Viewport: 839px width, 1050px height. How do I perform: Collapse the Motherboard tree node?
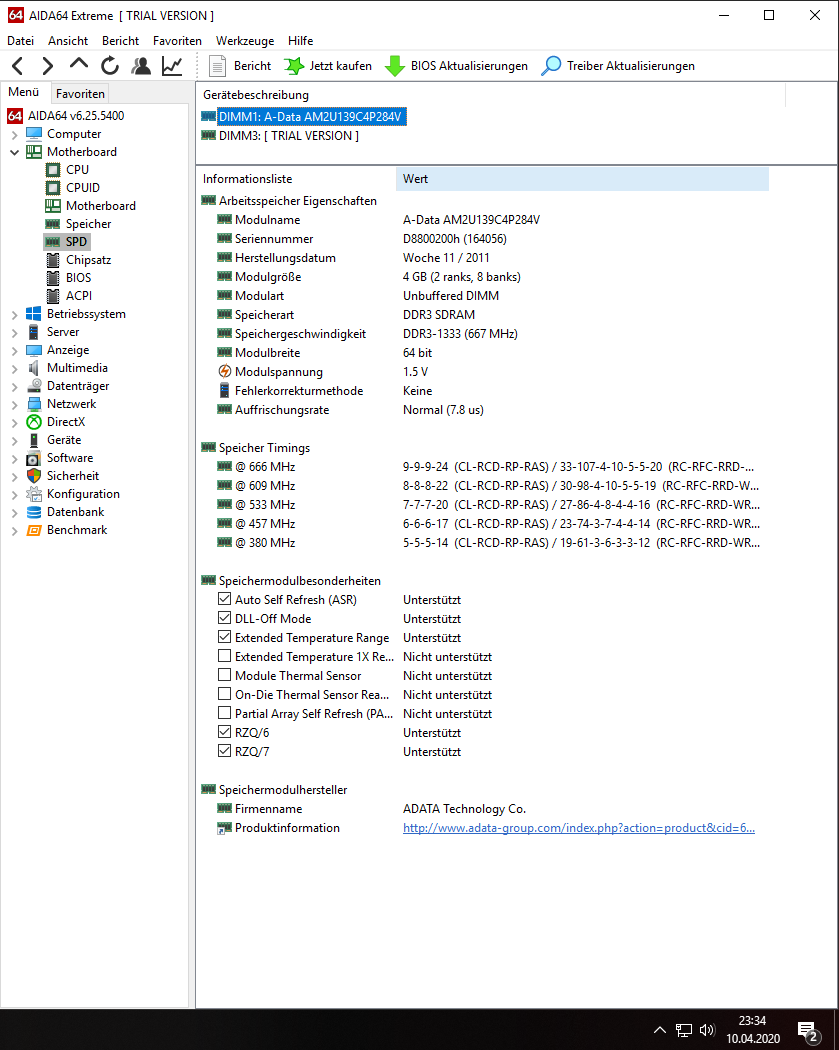coord(15,153)
